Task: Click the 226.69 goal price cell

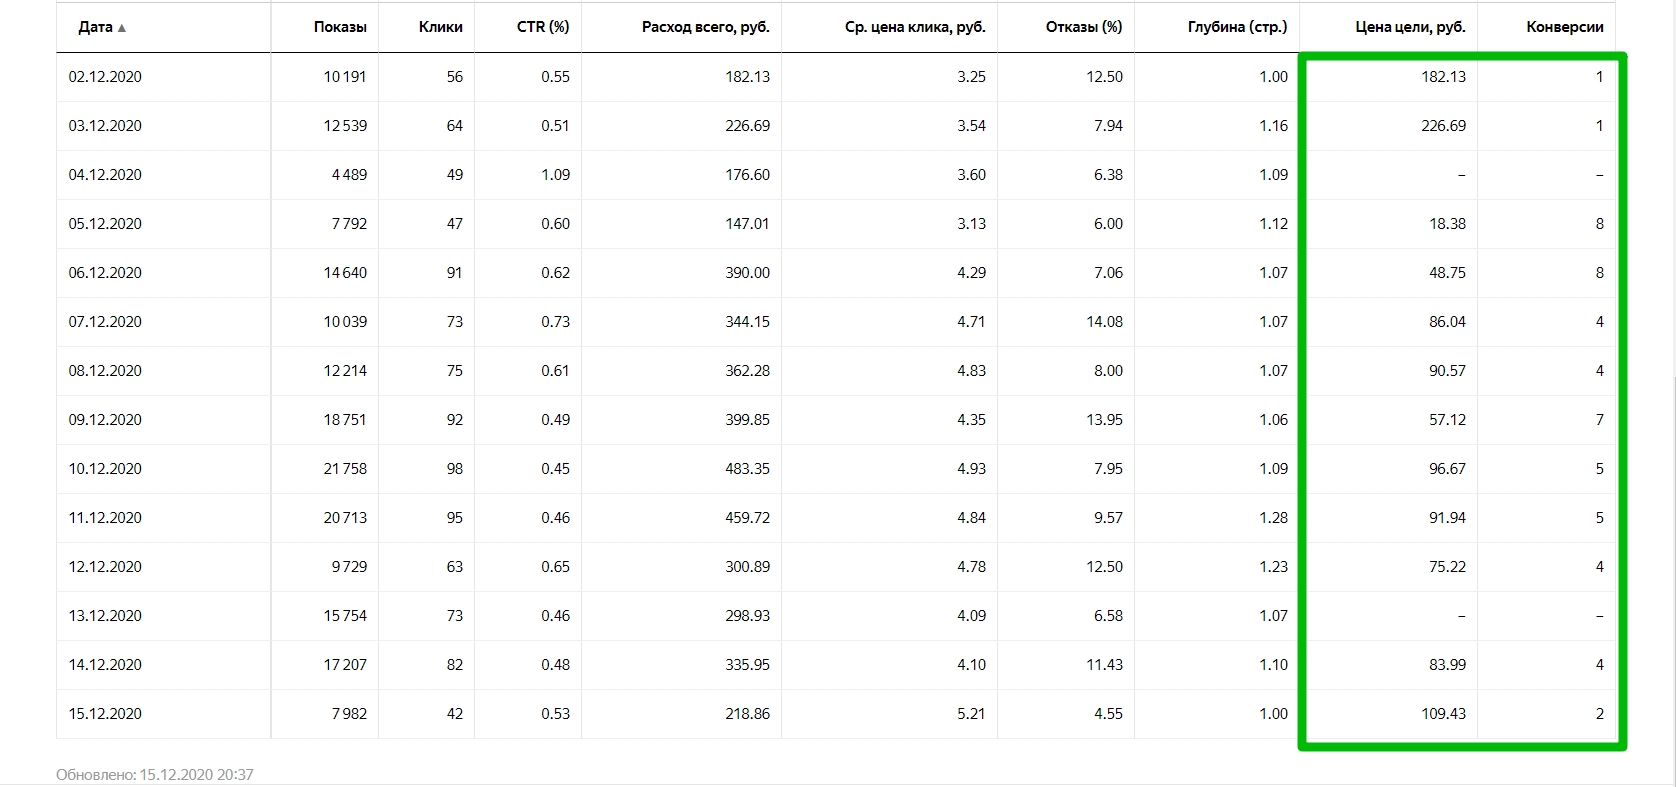Action: [1443, 126]
